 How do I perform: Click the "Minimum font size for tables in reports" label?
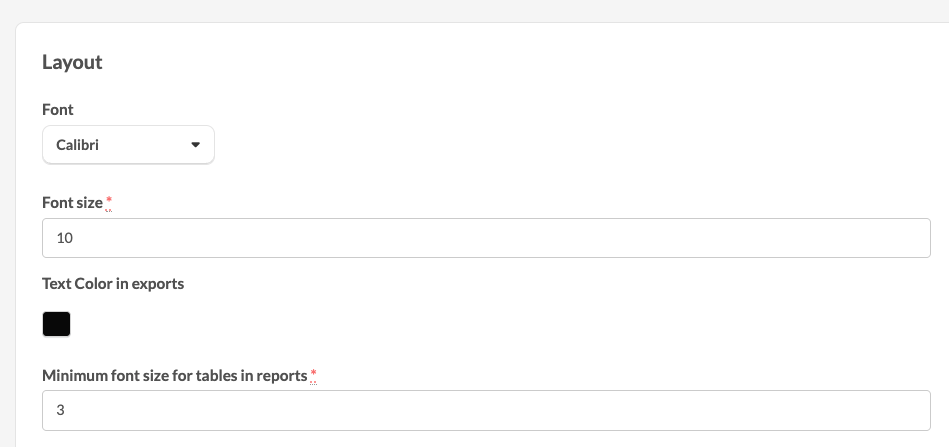[x=174, y=376]
